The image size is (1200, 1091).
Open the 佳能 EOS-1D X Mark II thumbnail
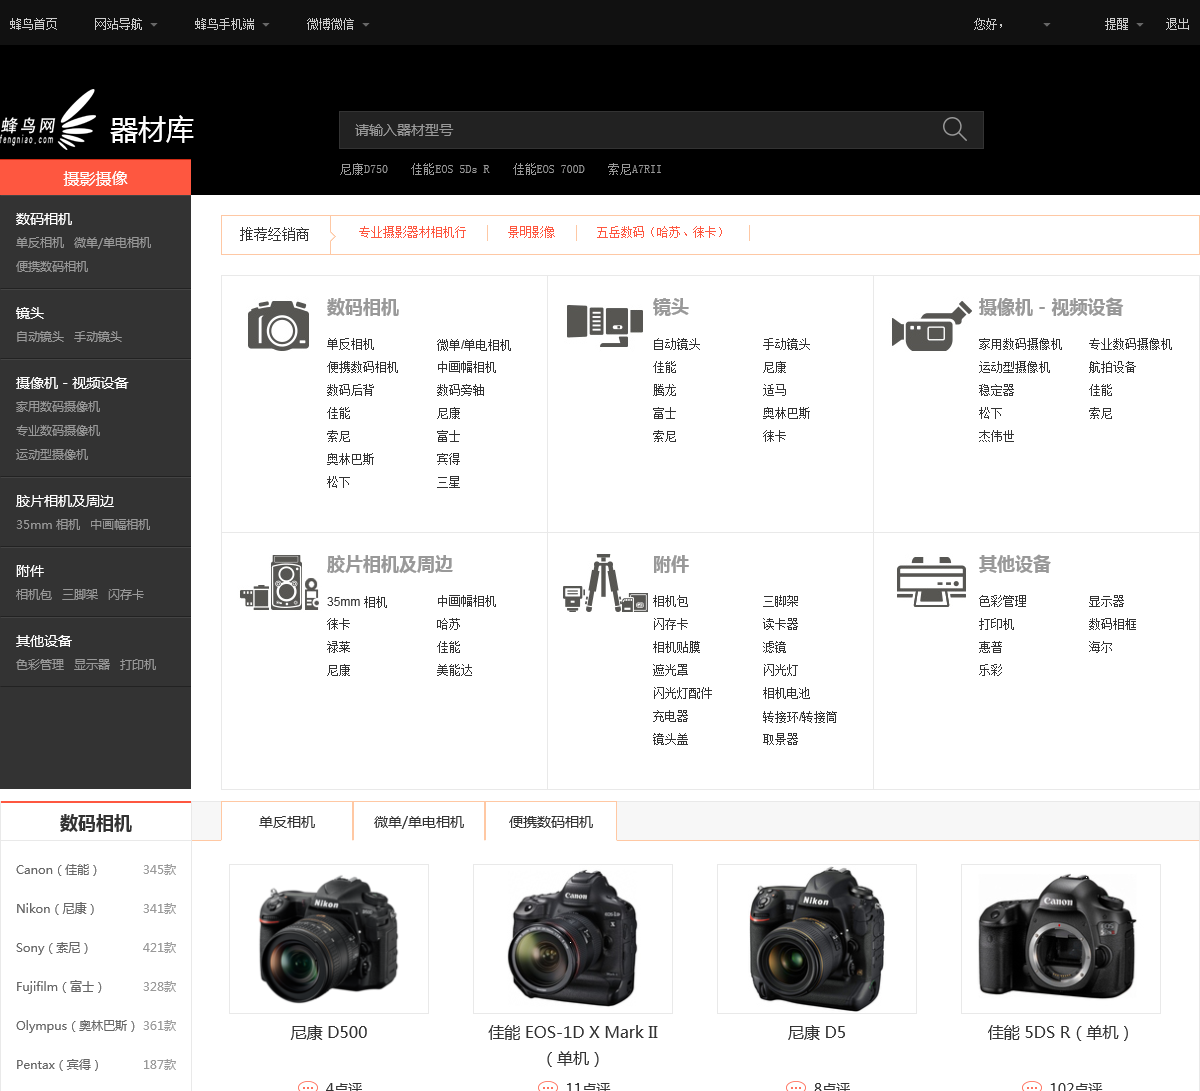click(x=573, y=939)
